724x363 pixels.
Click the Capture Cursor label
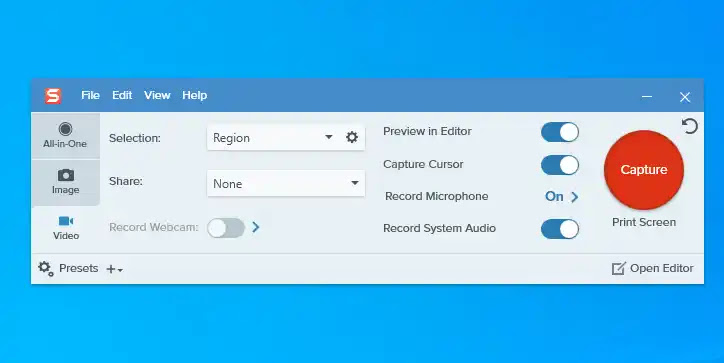click(x=423, y=164)
